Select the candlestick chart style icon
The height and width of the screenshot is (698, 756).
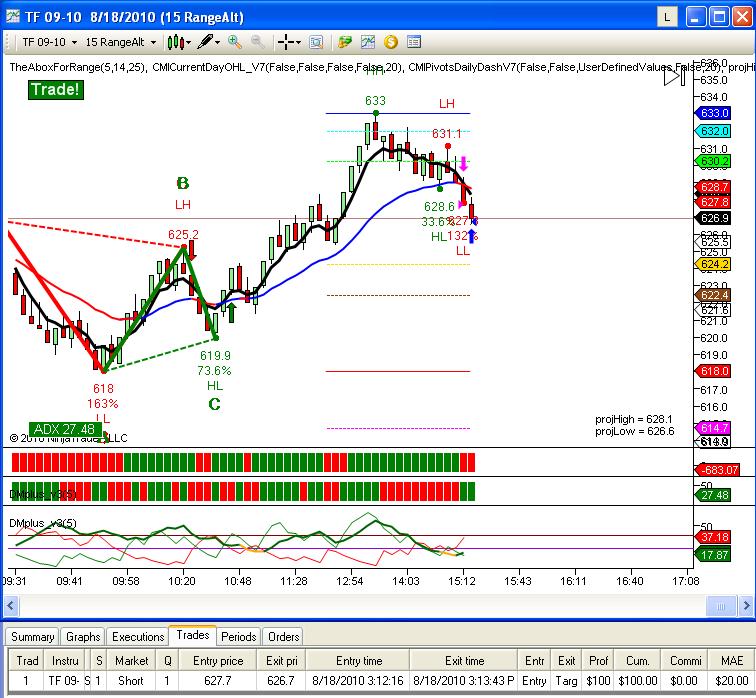tap(176, 42)
